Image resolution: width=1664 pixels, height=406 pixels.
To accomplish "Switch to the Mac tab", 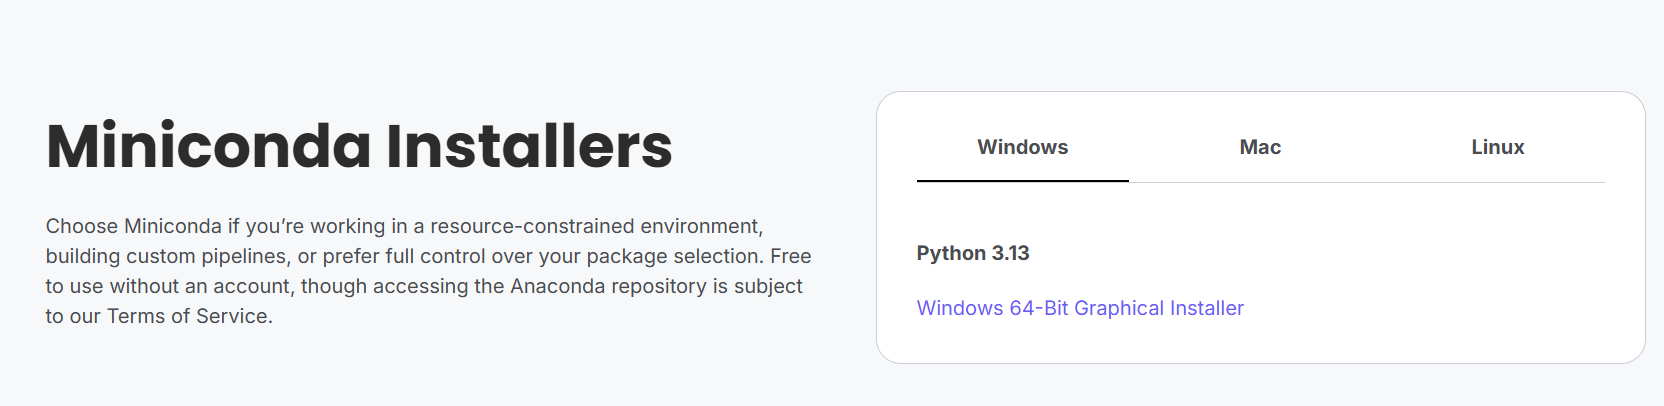I will click(1260, 147).
